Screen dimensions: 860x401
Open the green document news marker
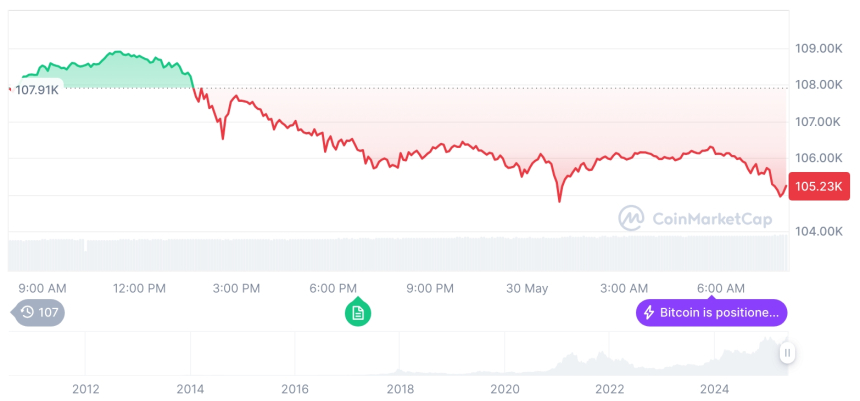(x=358, y=312)
